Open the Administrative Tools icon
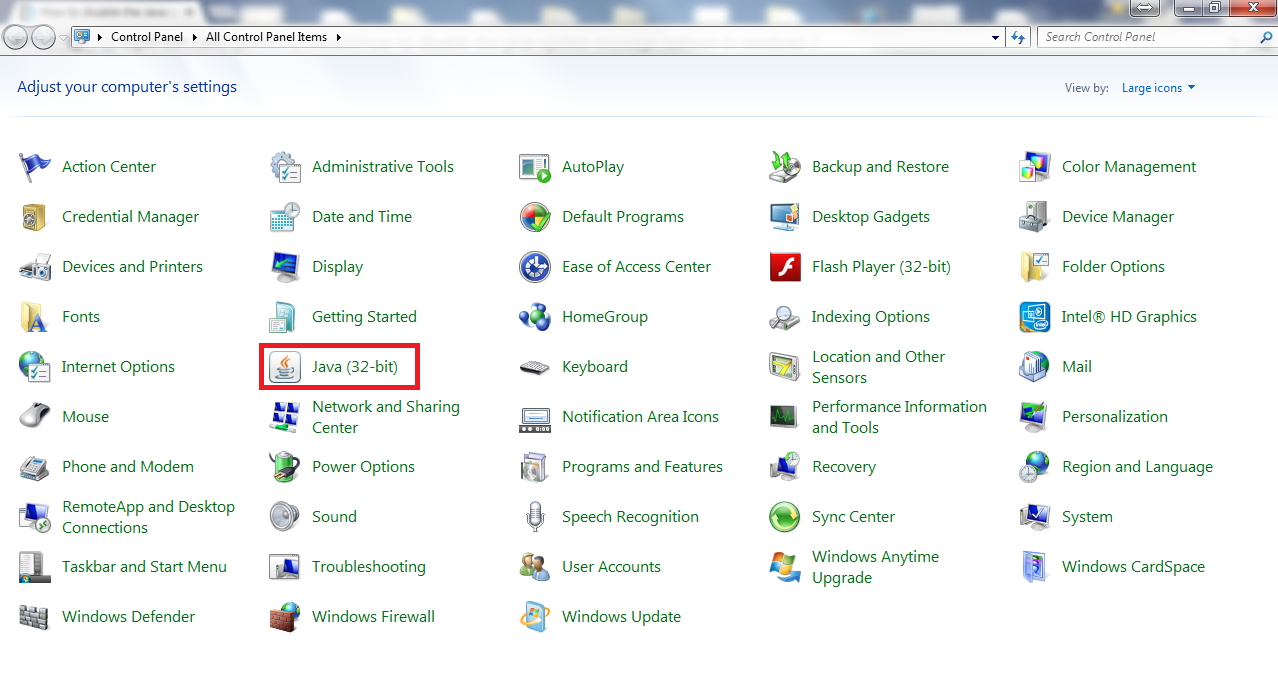This screenshot has height=683, width=1278. 285,167
